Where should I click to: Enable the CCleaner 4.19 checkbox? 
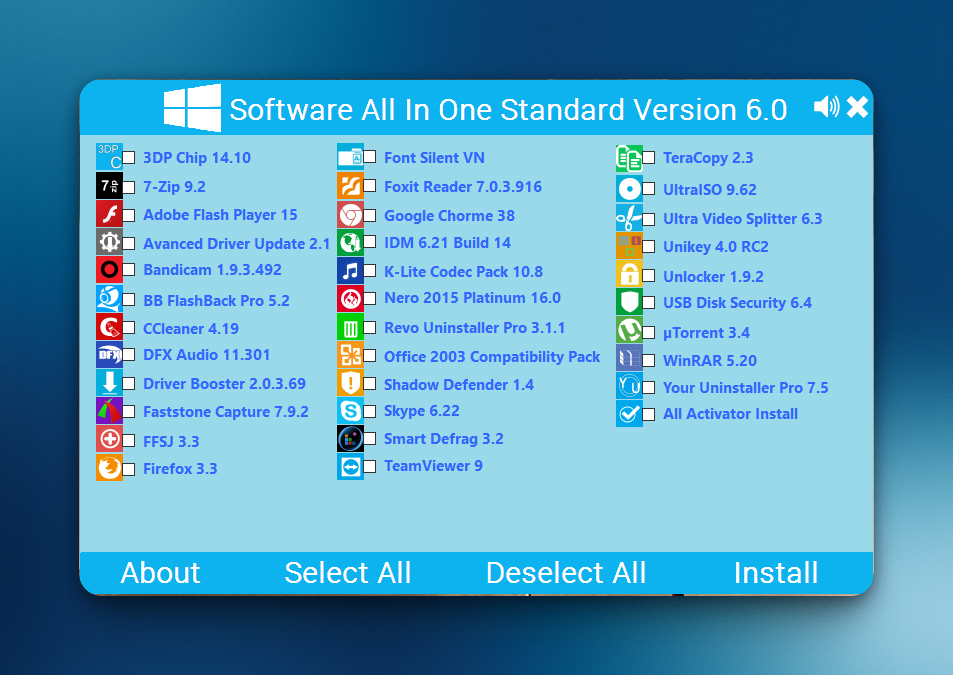click(129, 328)
